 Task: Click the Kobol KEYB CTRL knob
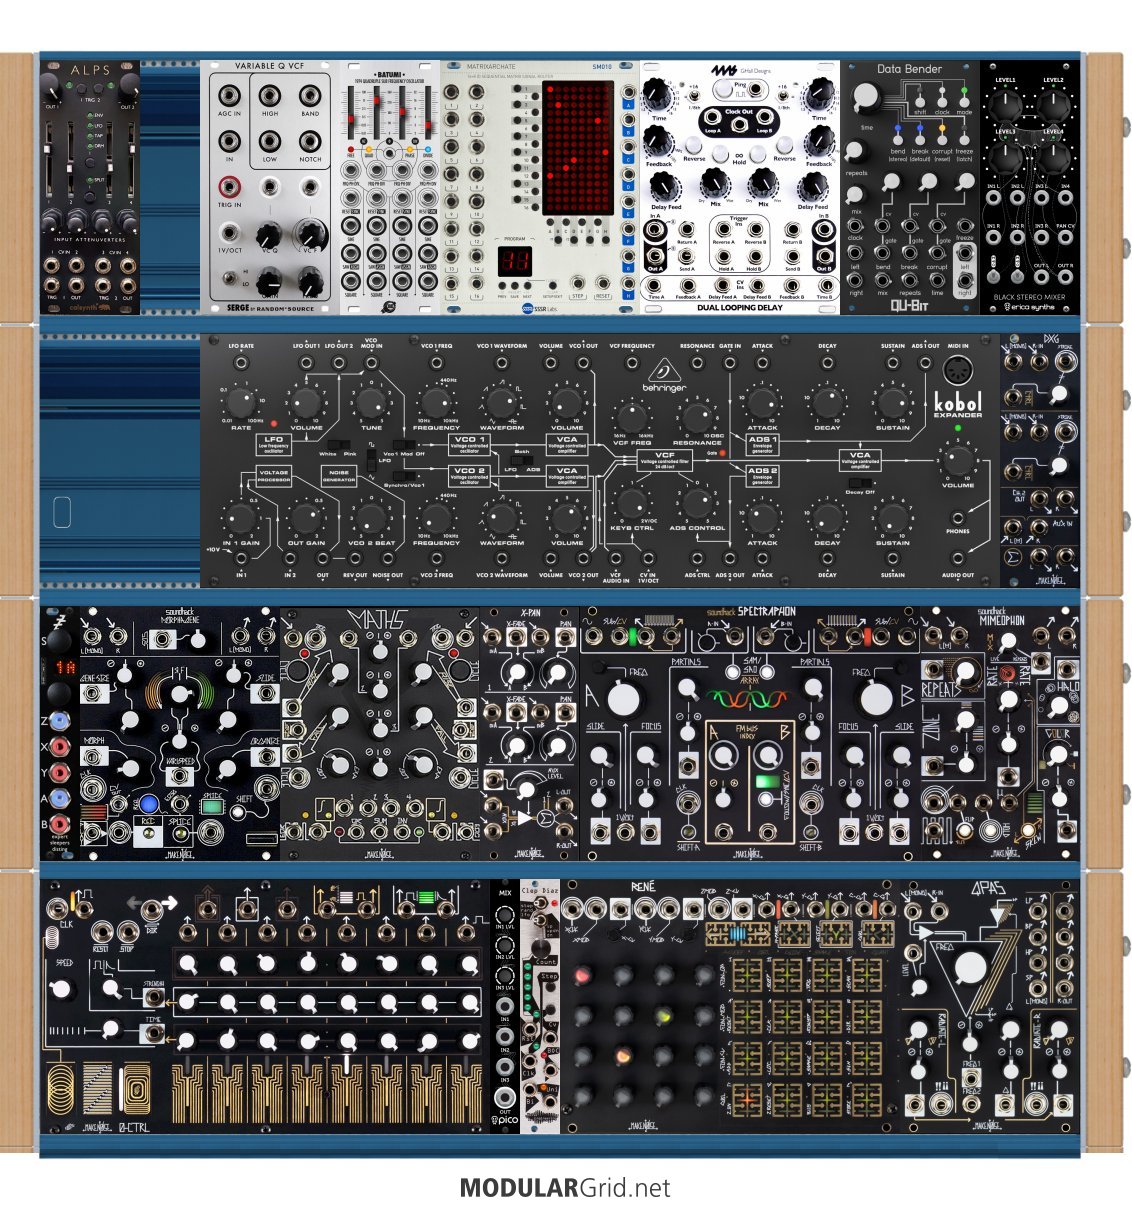click(x=630, y=503)
